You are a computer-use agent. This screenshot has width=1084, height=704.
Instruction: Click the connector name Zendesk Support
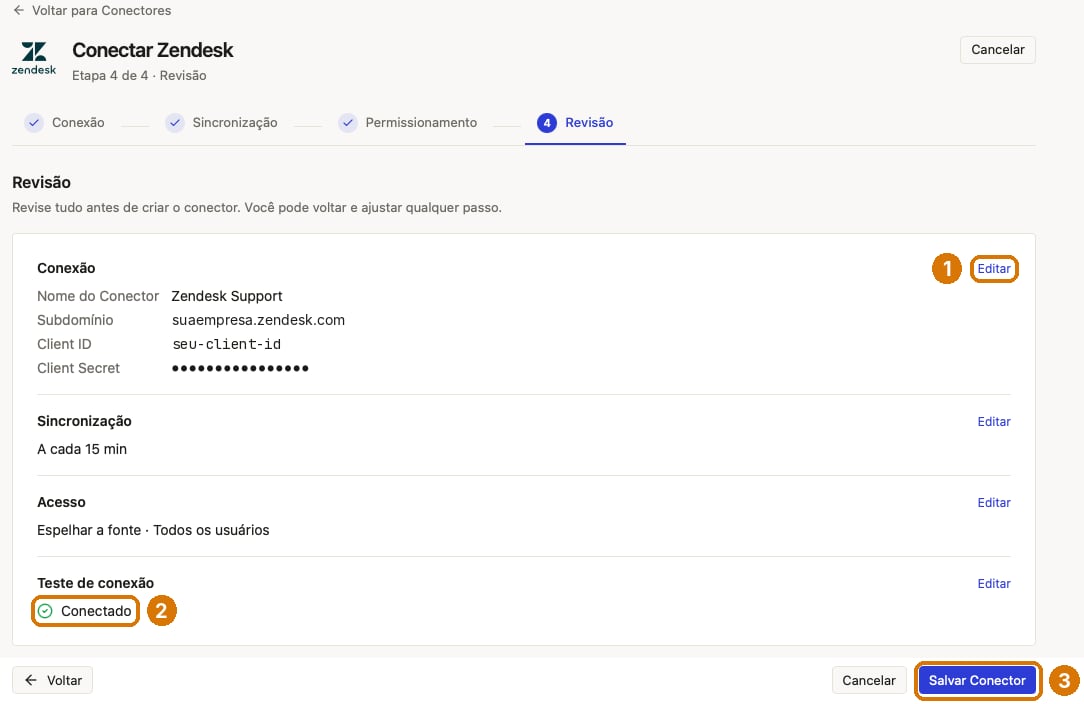(x=227, y=296)
